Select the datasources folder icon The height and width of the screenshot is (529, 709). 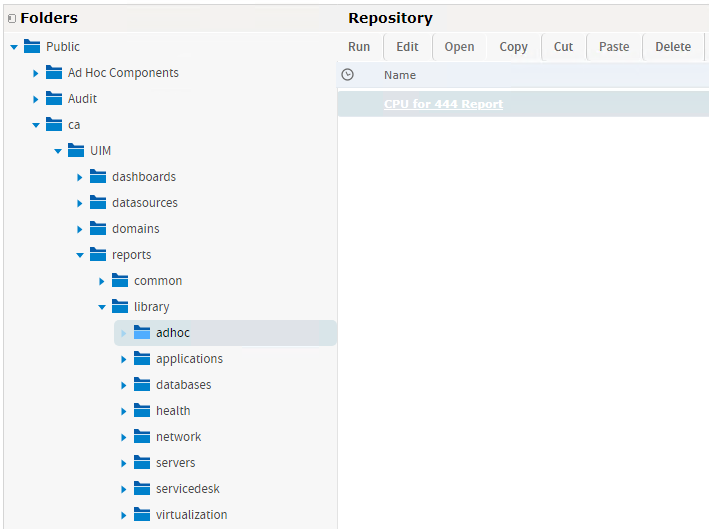coord(98,203)
